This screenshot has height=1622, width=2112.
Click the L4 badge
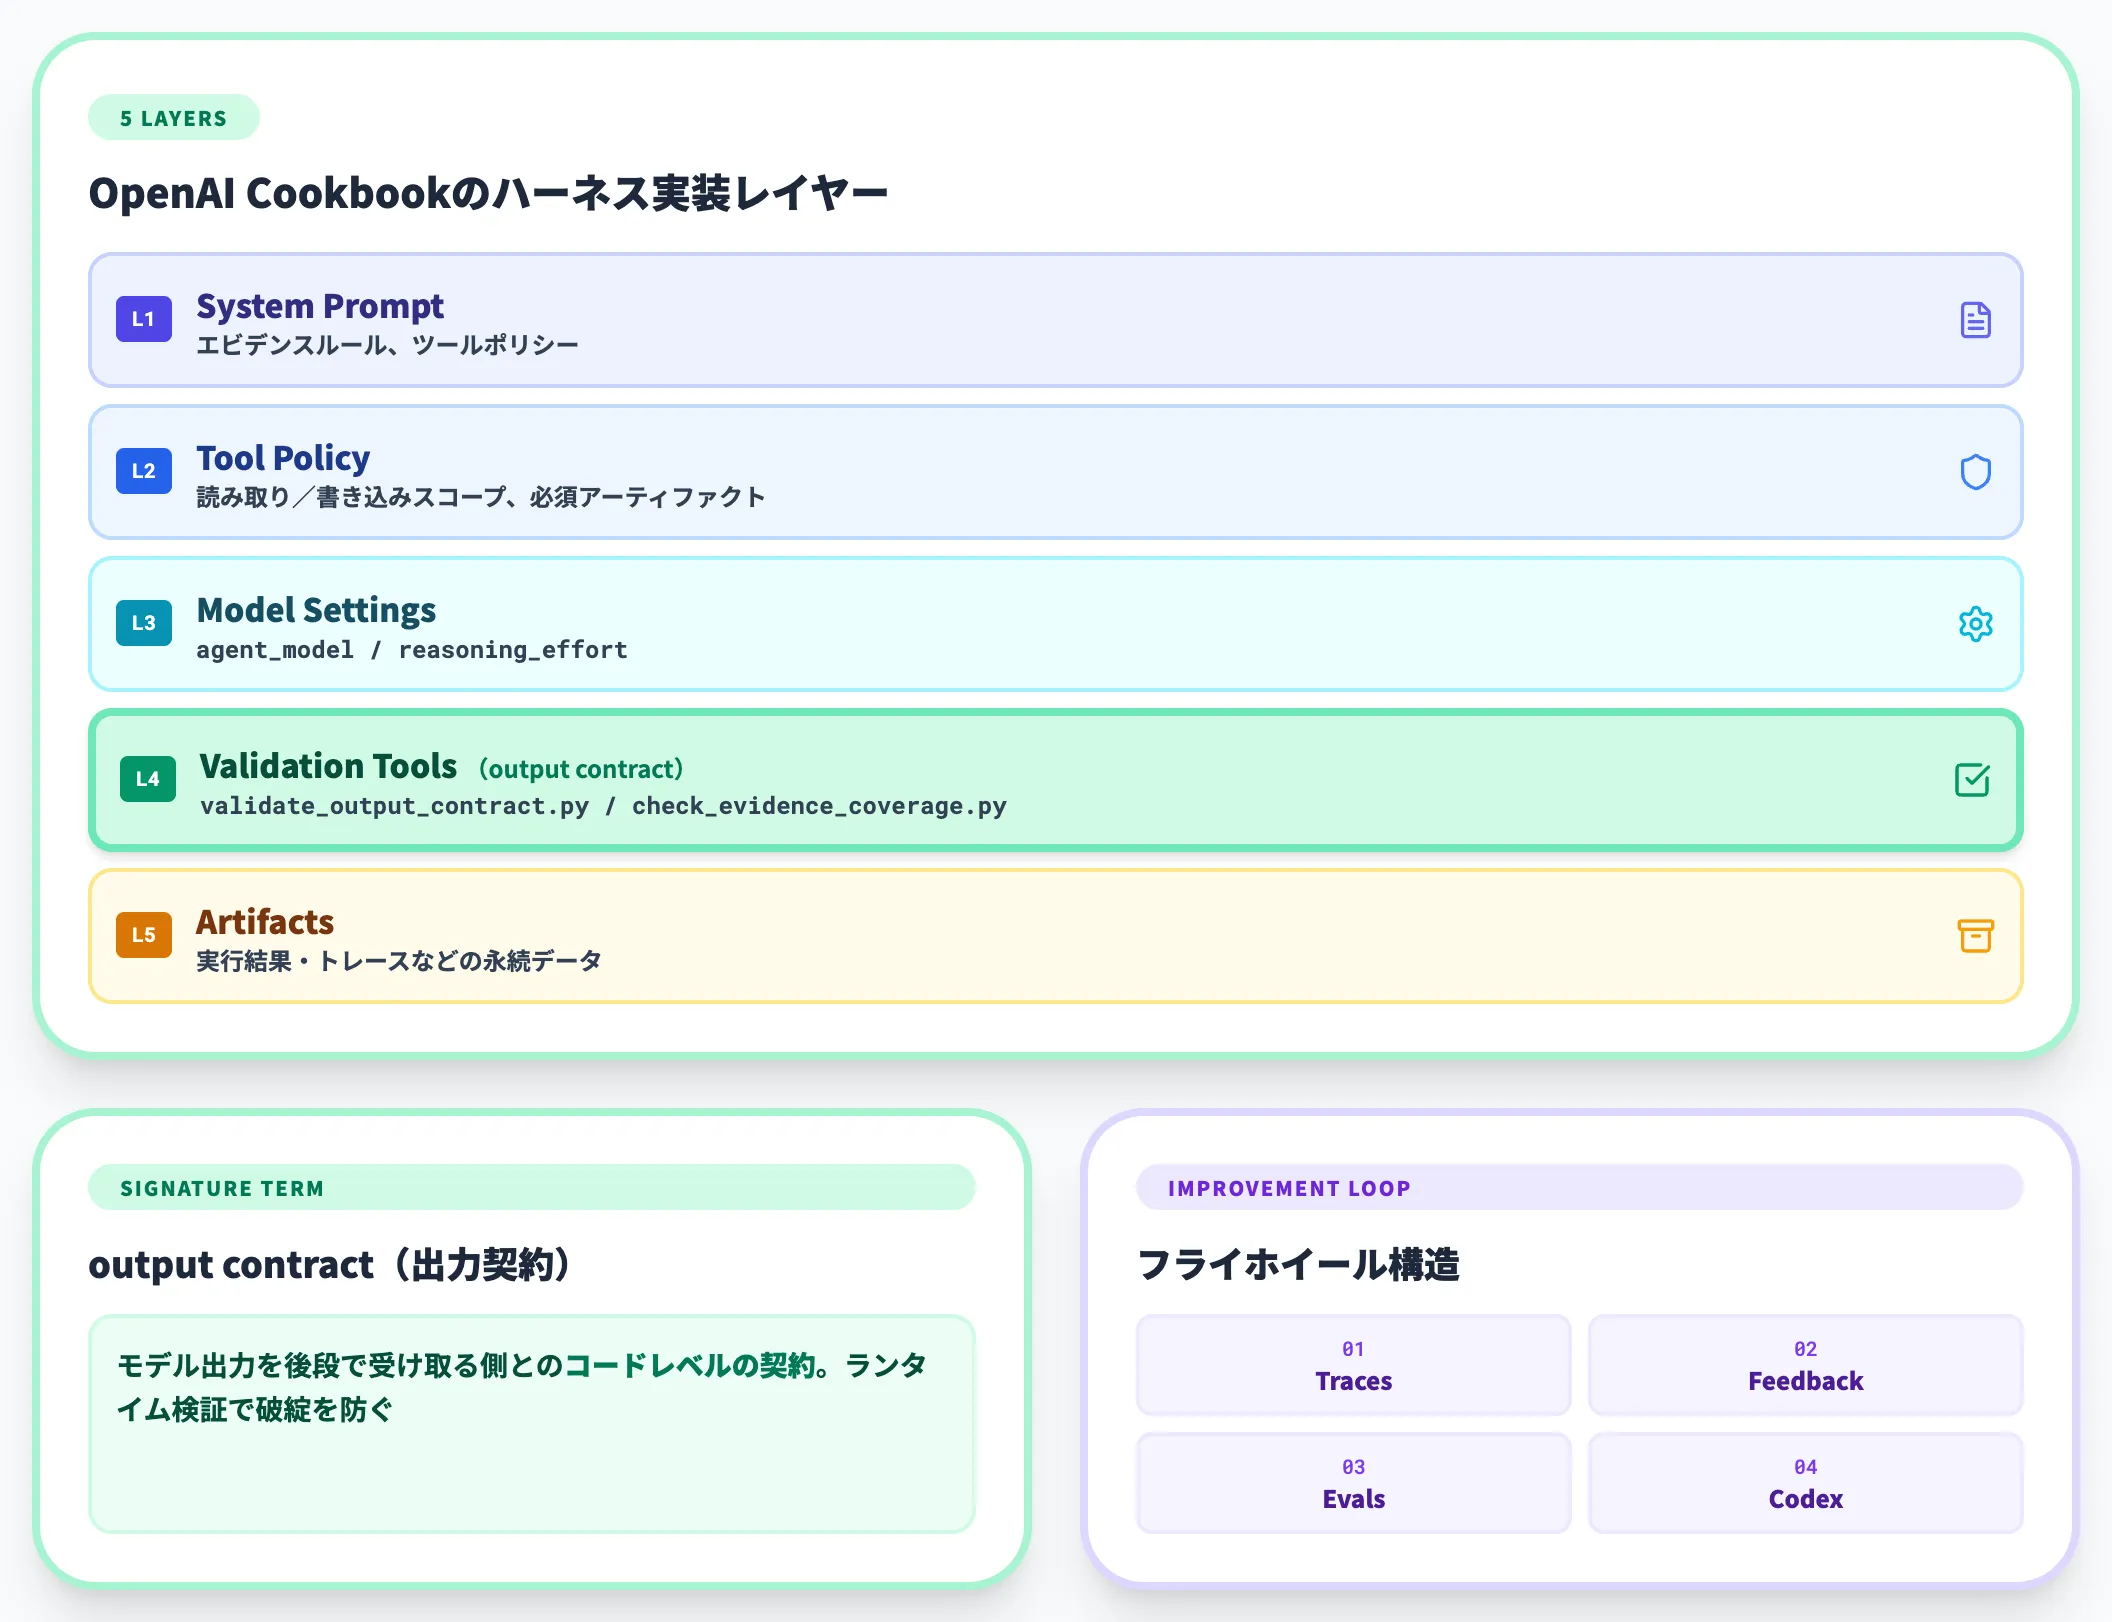pyautogui.click(x=148, y=779)
